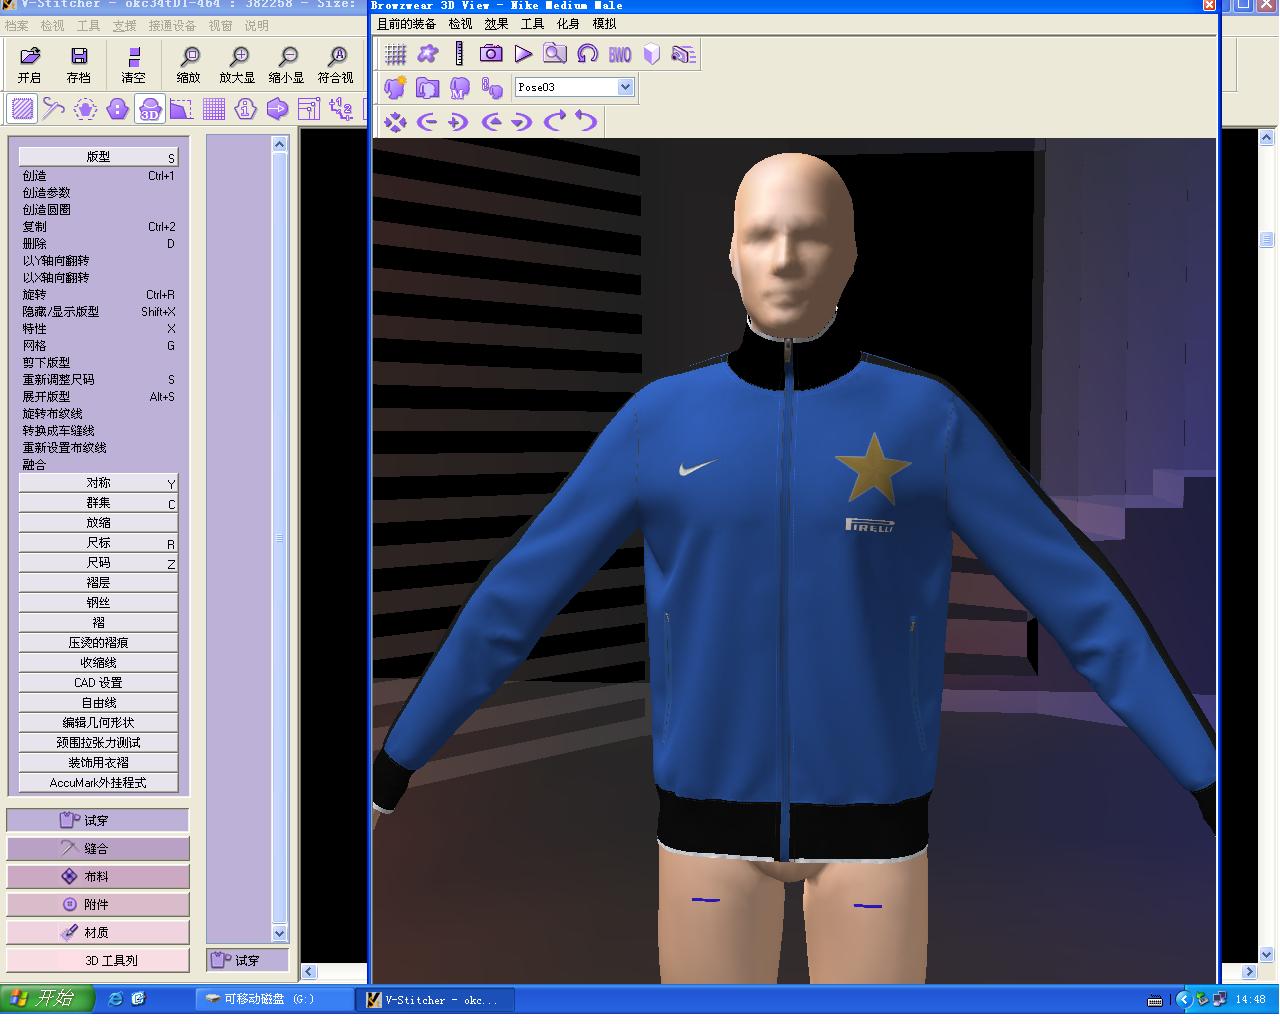Click the rotate counterclockwise arrow icon
The width and height of the screenshot is (1280, 1024).
(x=587, y=122)
